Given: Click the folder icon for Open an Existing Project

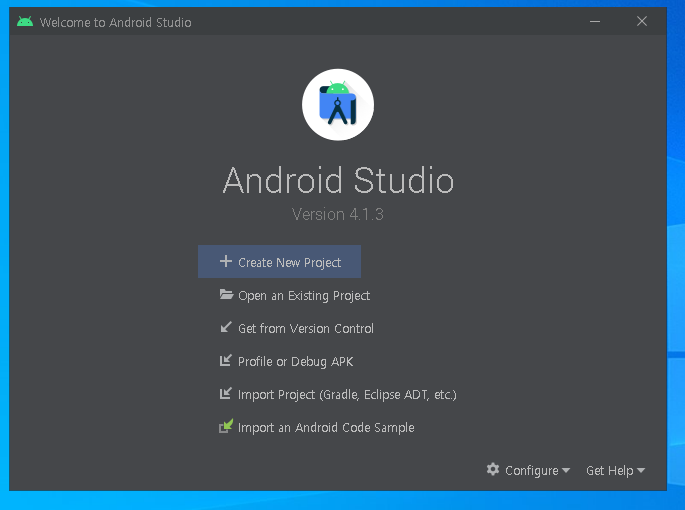Looking at the screenshot, I should point(226,295).
